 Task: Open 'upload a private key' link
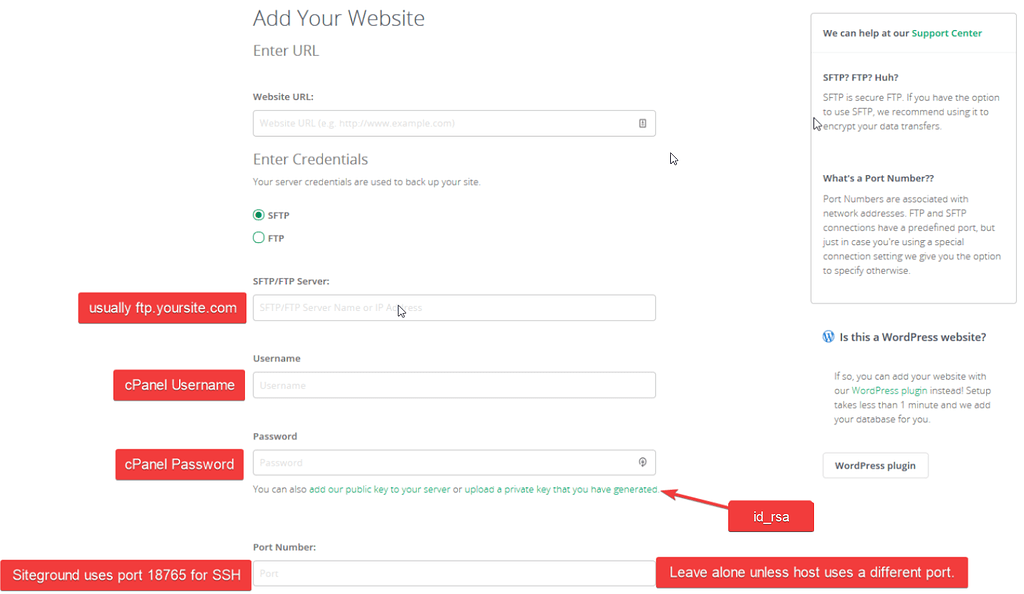[x=507, y=490]
